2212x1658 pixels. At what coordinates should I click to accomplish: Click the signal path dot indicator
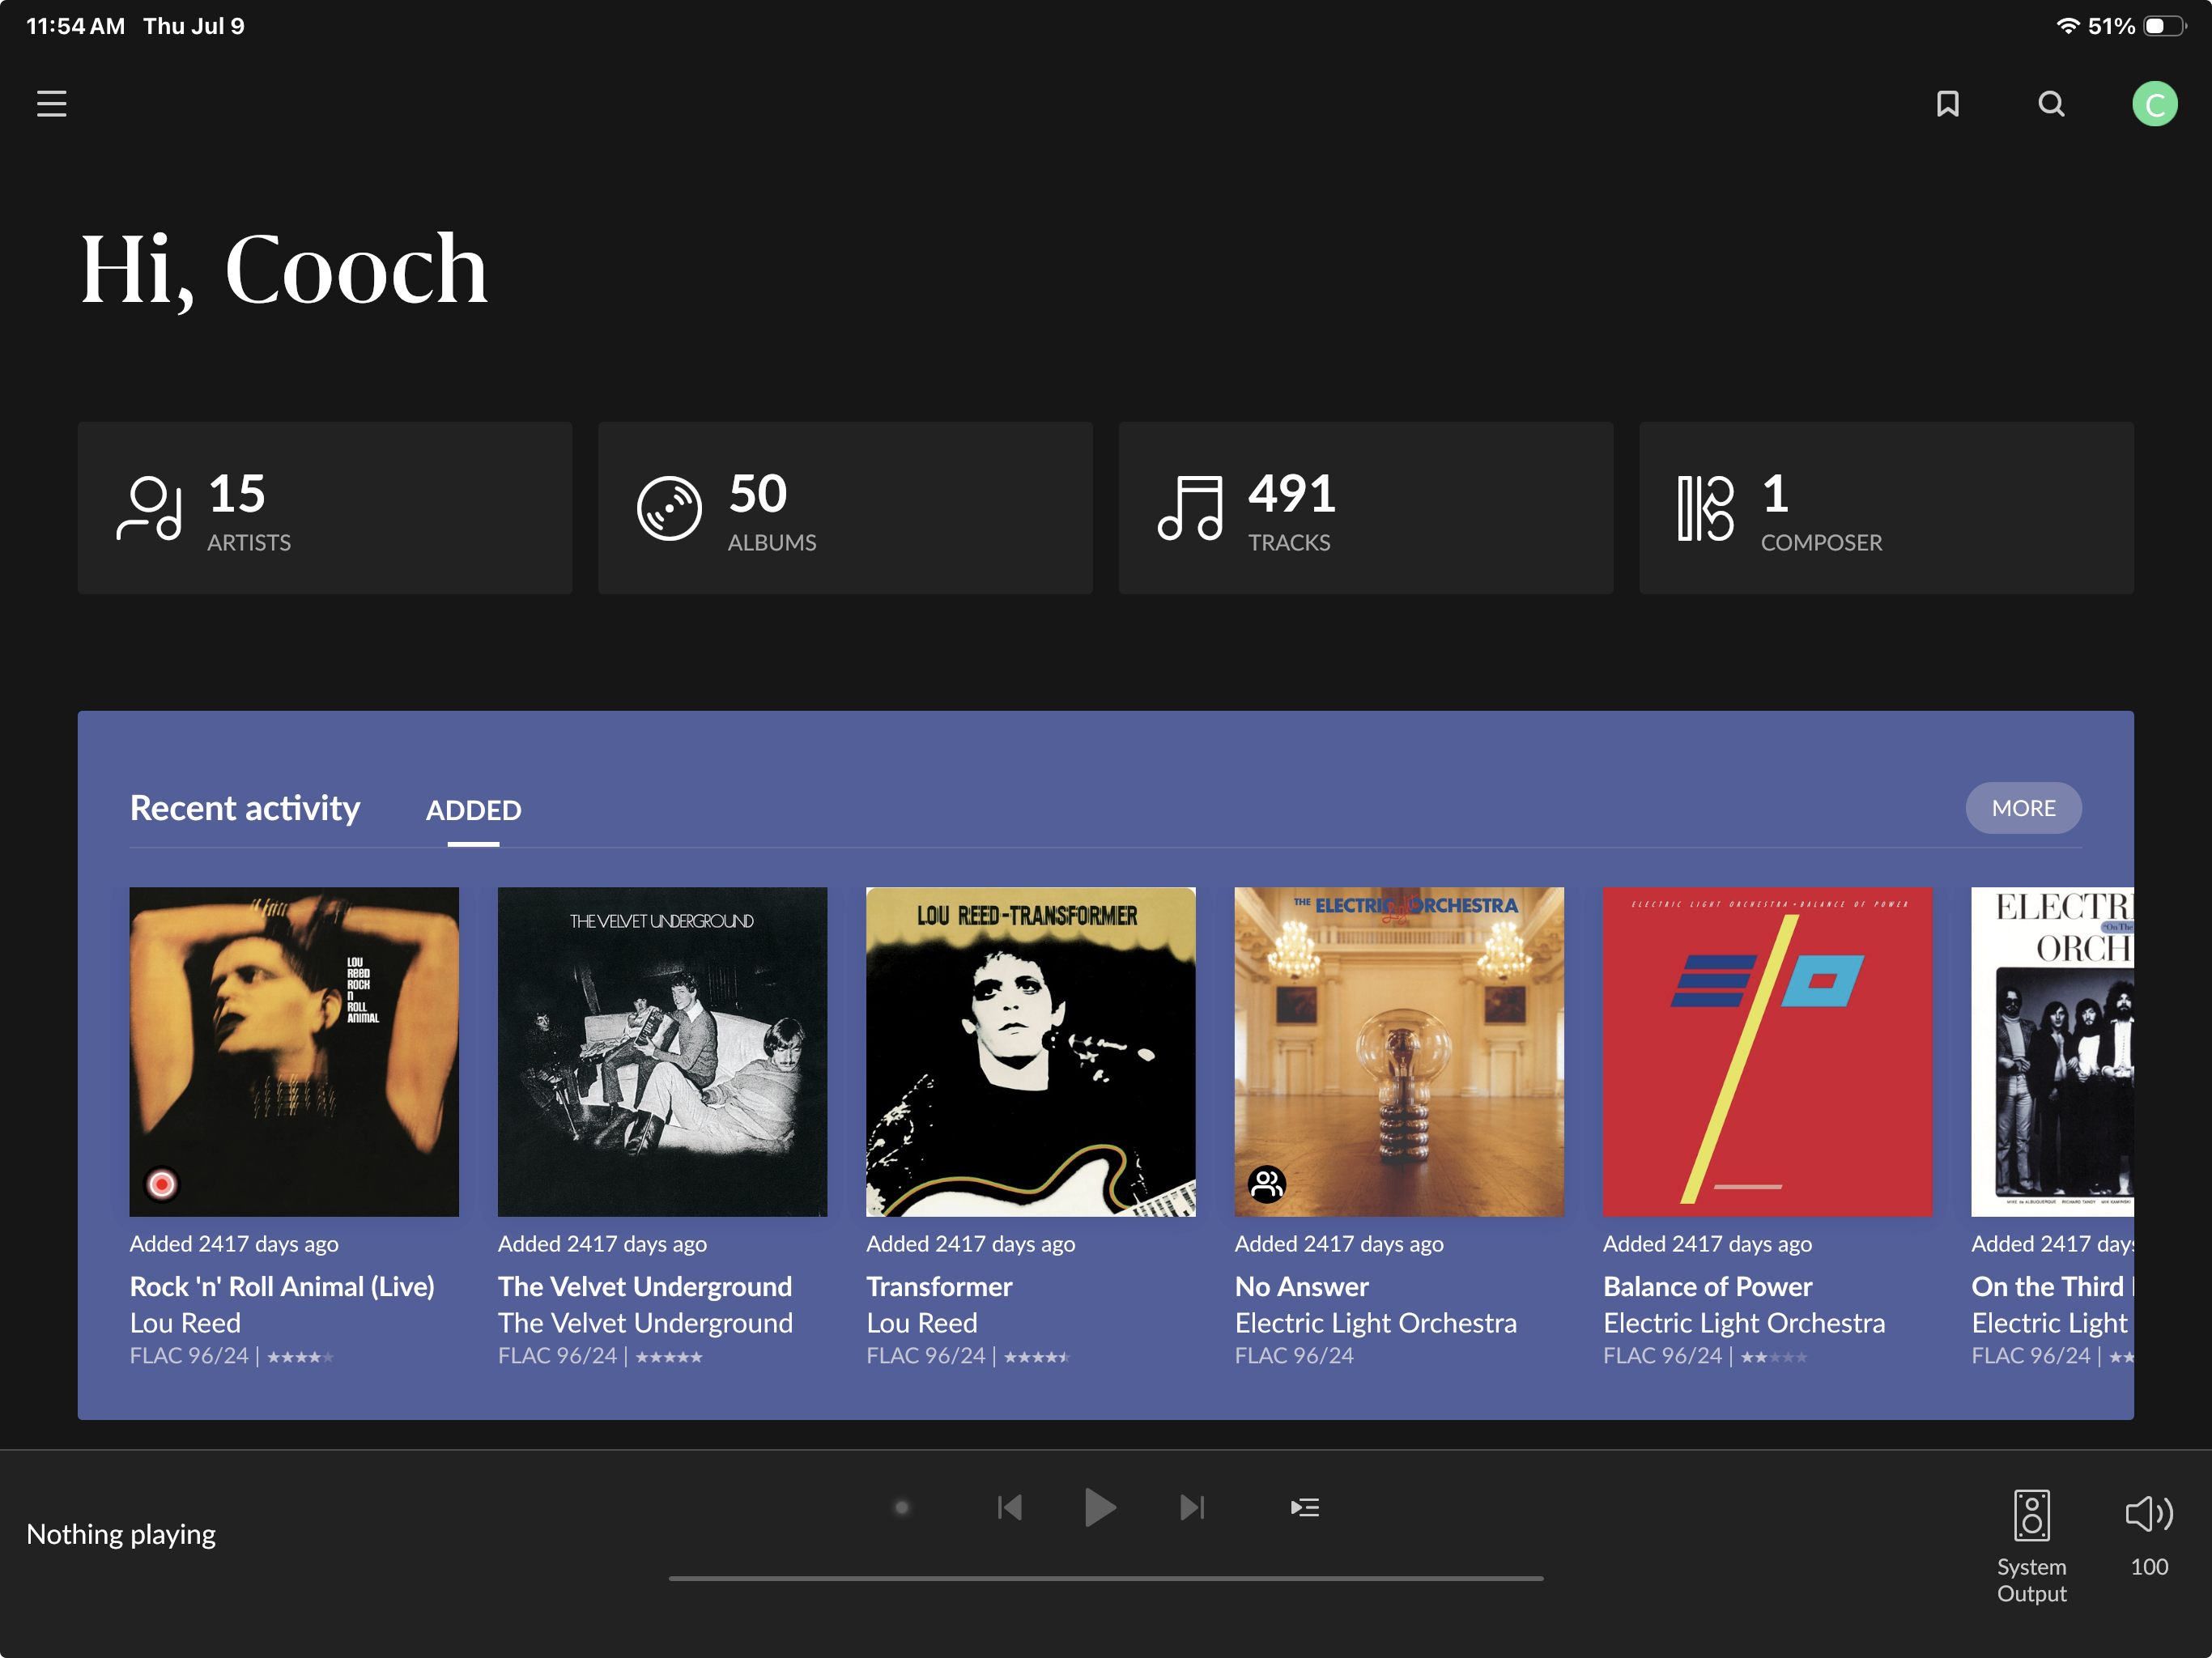pos(901,1507)
